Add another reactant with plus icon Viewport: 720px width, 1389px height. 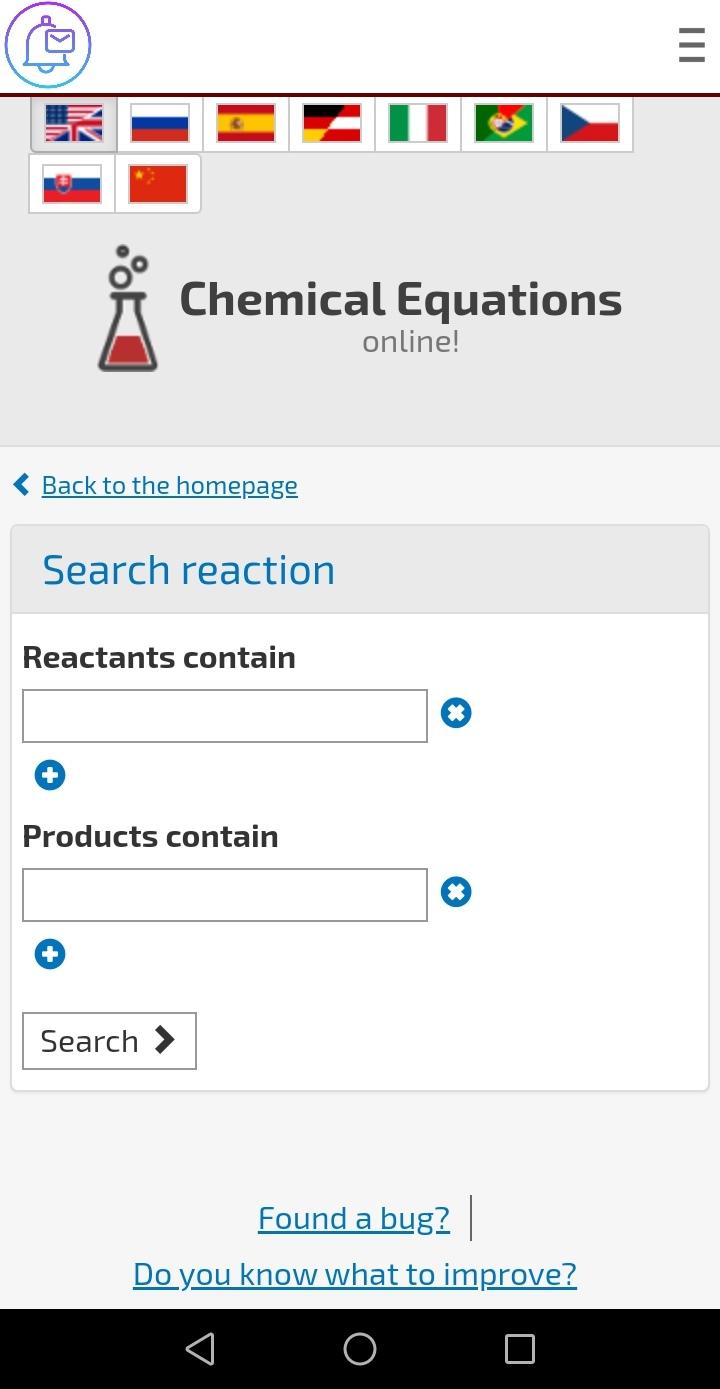pyautogui.click(x=50, y=775)
